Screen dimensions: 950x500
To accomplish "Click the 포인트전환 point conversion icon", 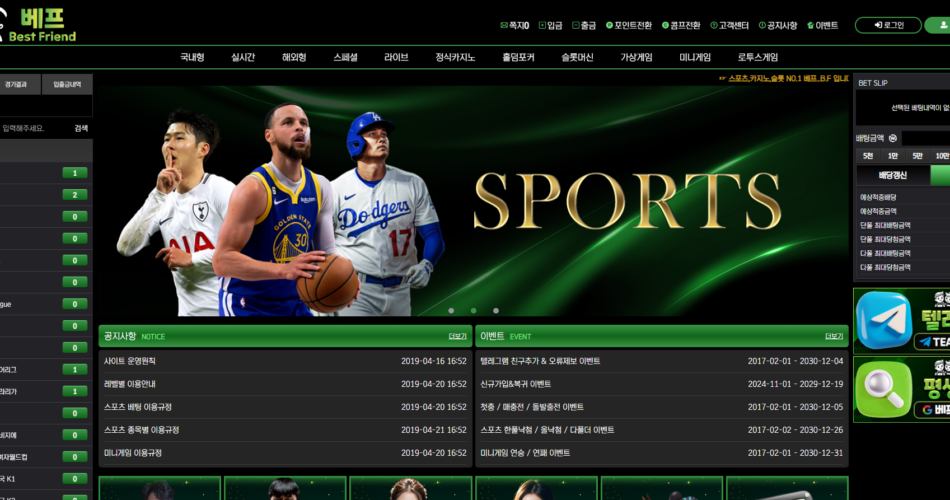I will tap(608, 25).
